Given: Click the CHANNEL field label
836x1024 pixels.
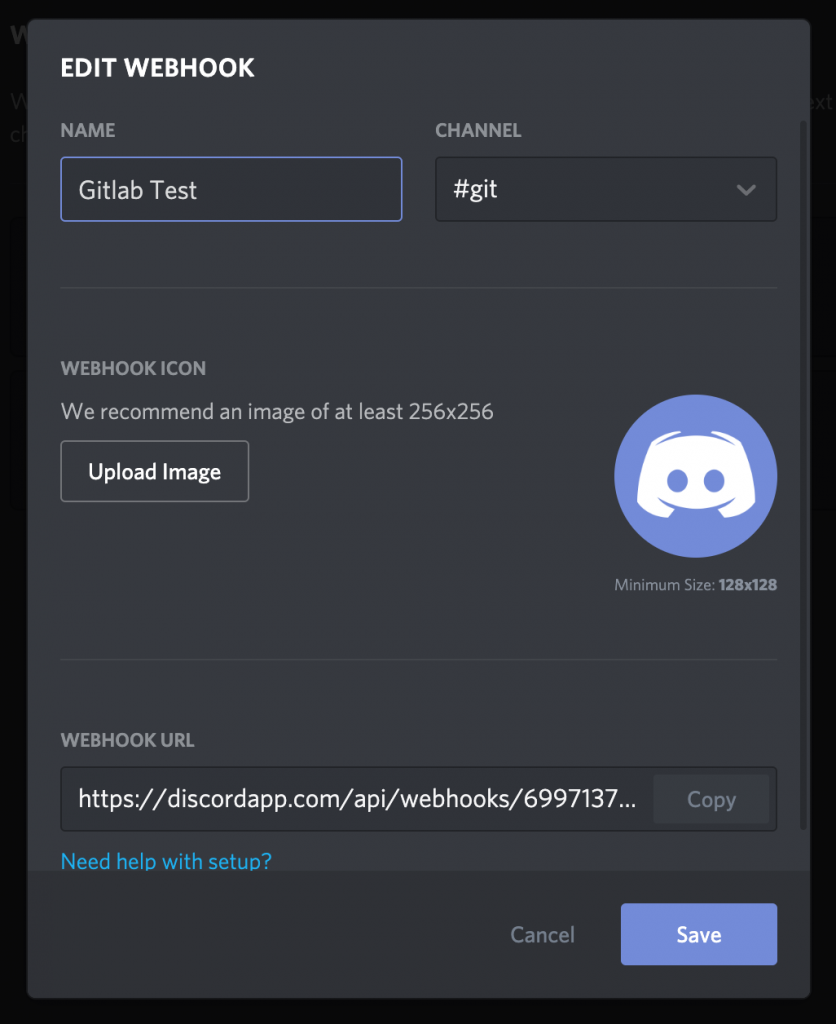Looking at the screenshot, I should [x=478, y=130].
